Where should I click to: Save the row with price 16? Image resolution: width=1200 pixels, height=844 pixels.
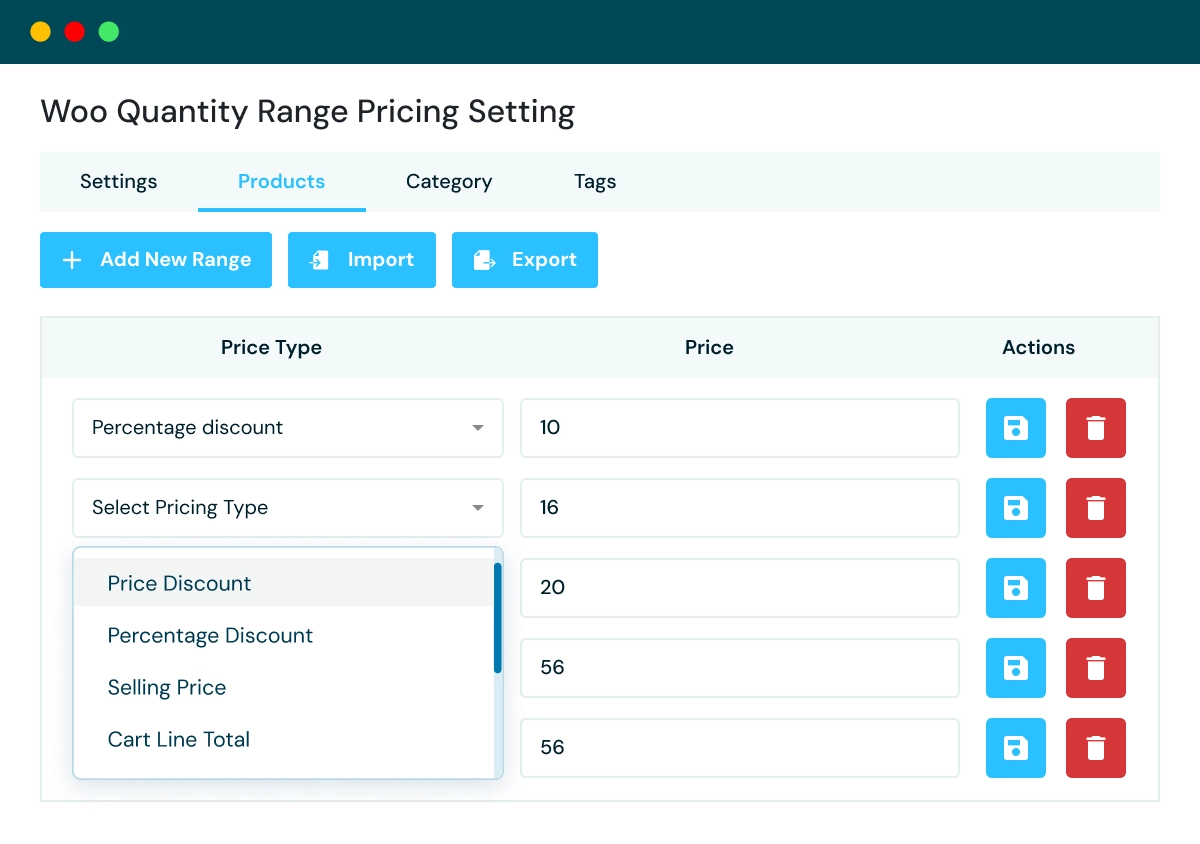[x=1016, y=508]
